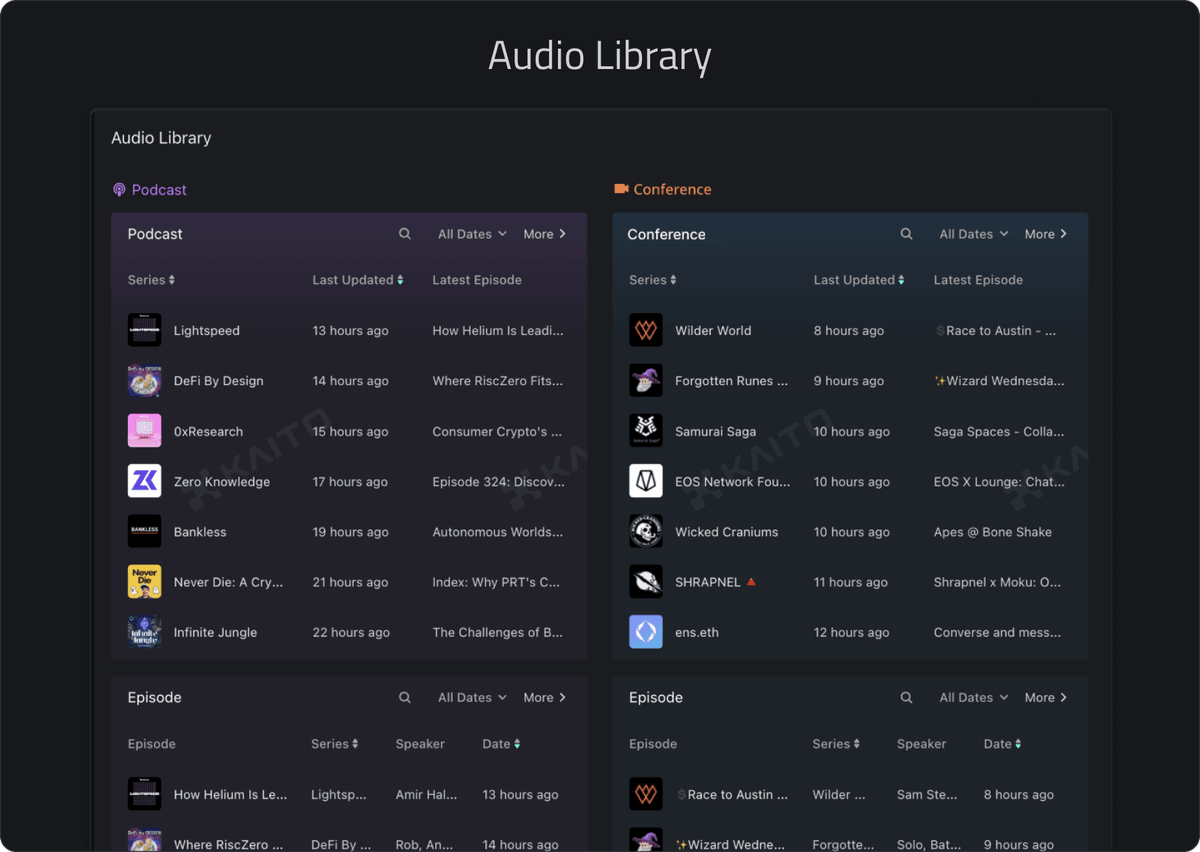This screenshot has width=1200, height=852.
Task: Click logo of How Helium episode row
Action: coord(144,794)
